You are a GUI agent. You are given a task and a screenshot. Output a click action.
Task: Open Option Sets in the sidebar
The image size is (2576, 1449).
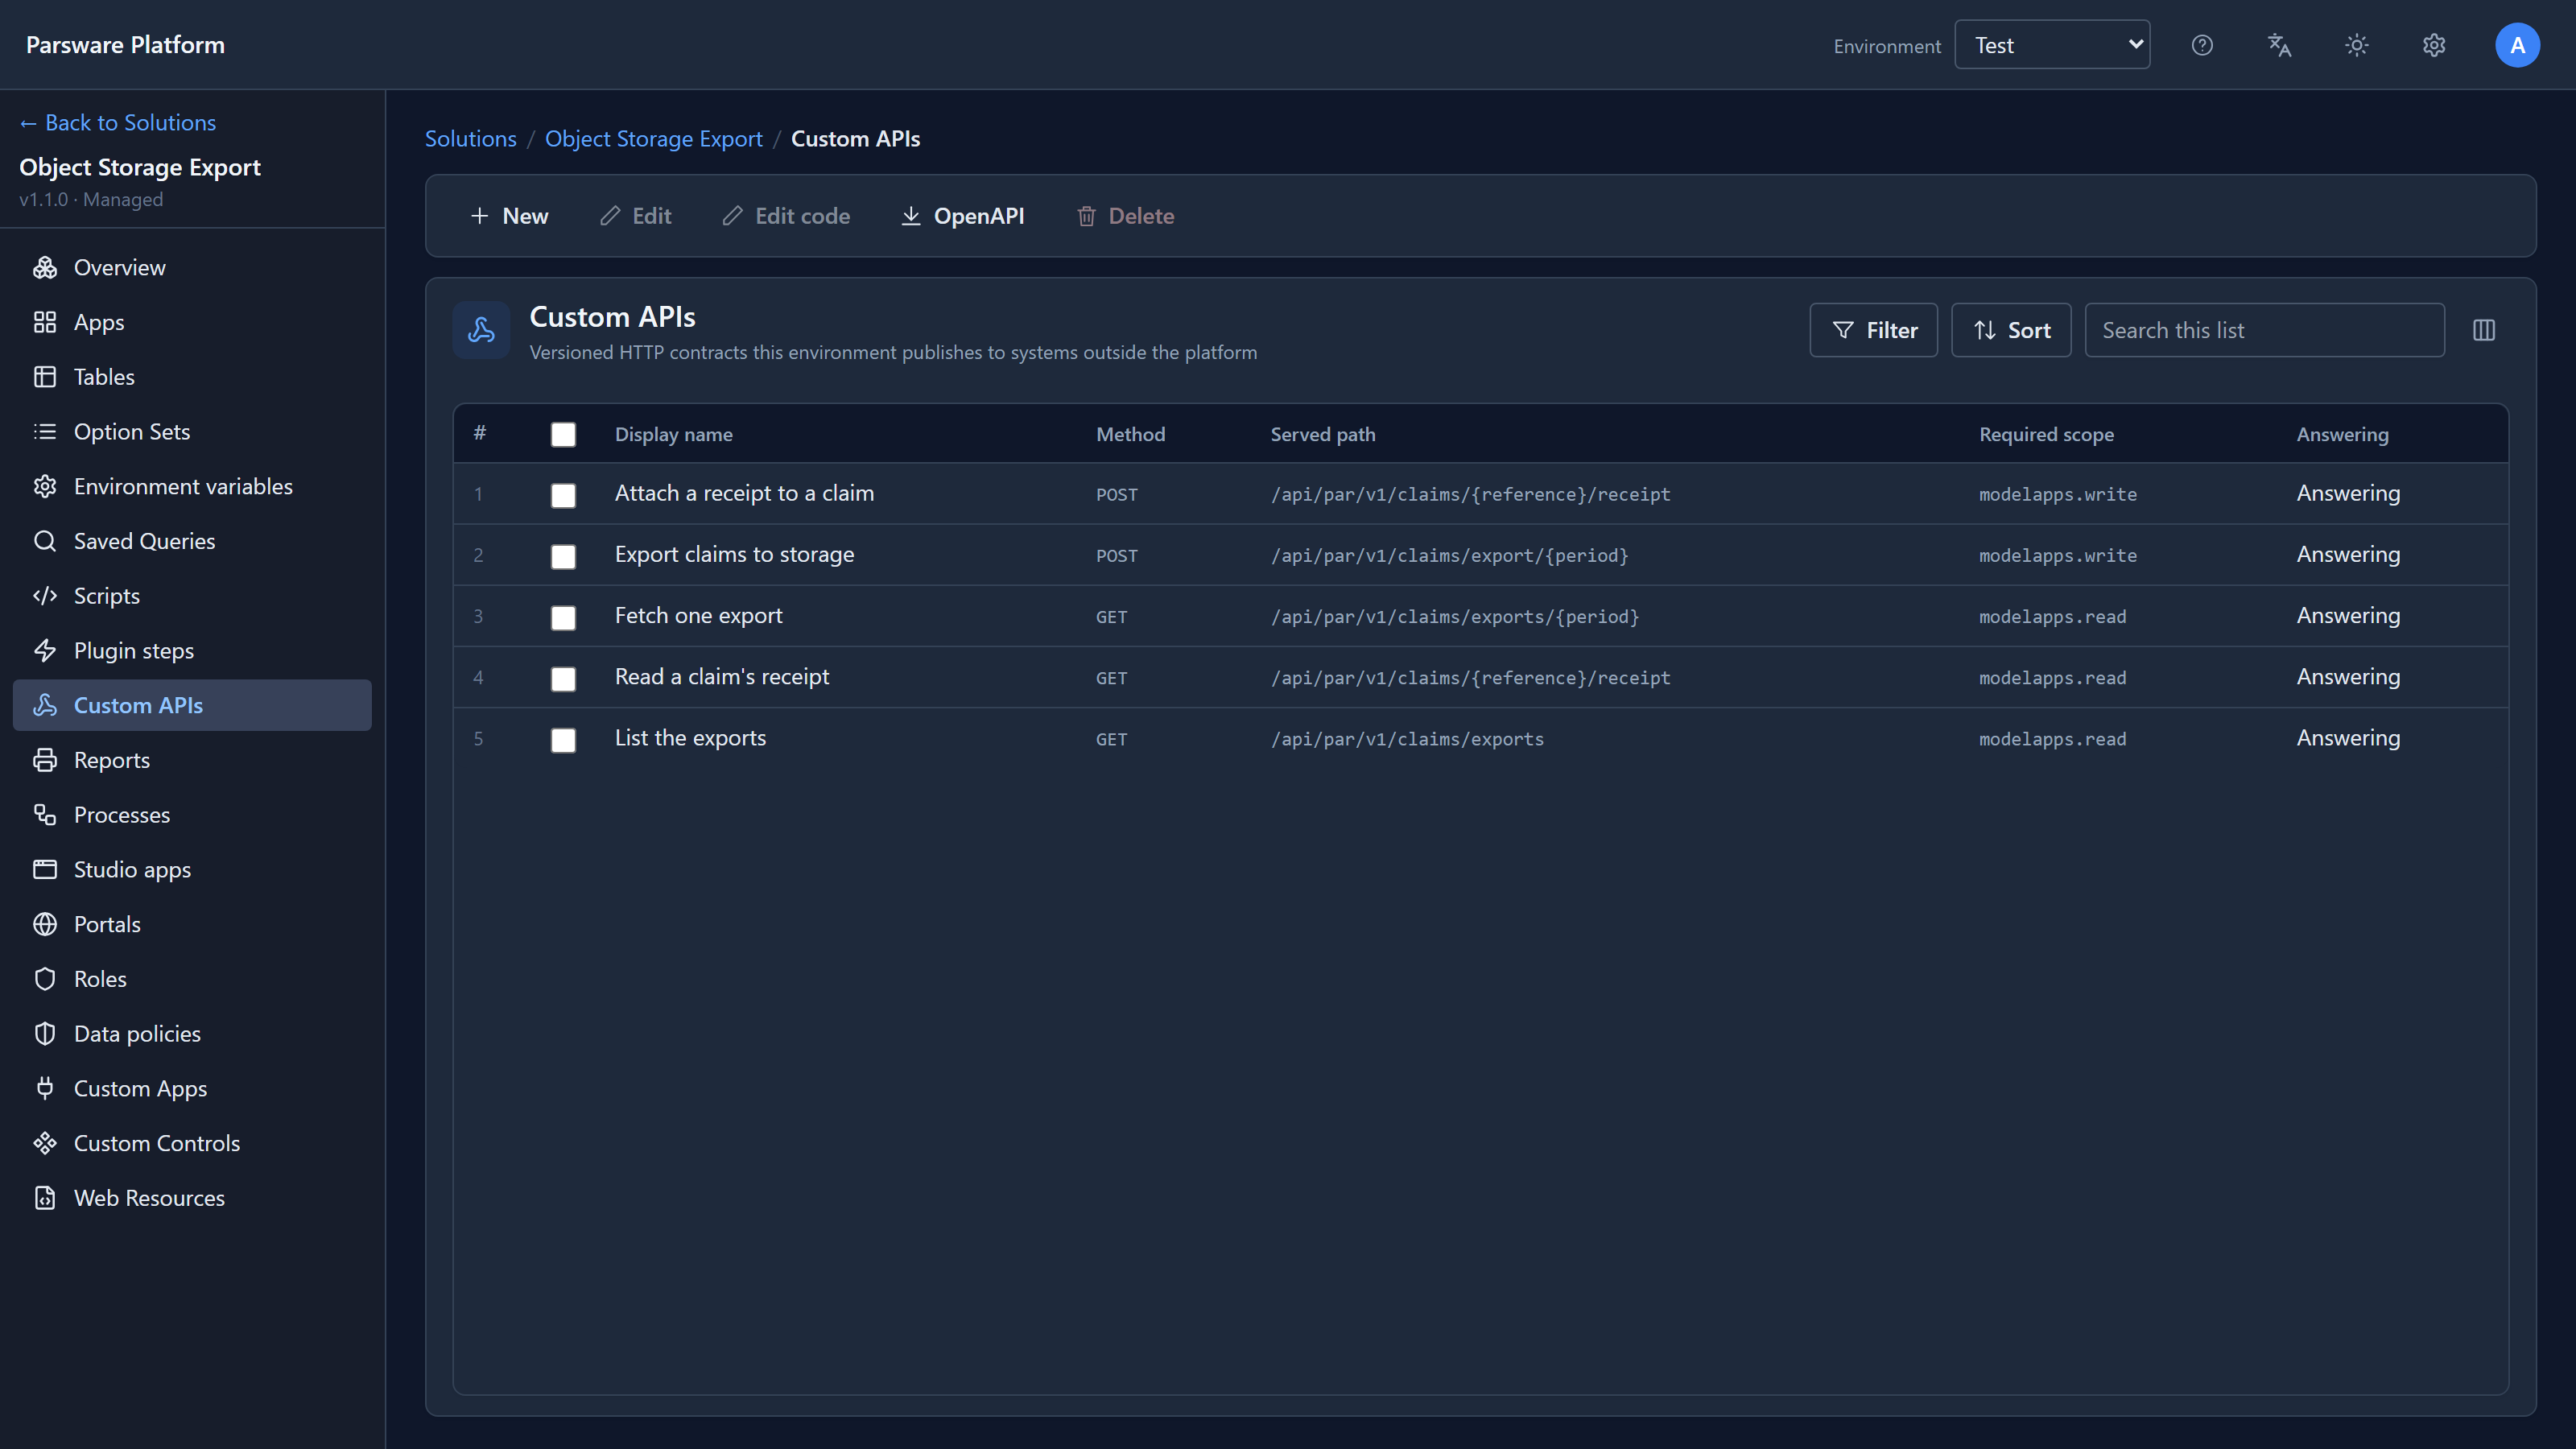(192, 431)
